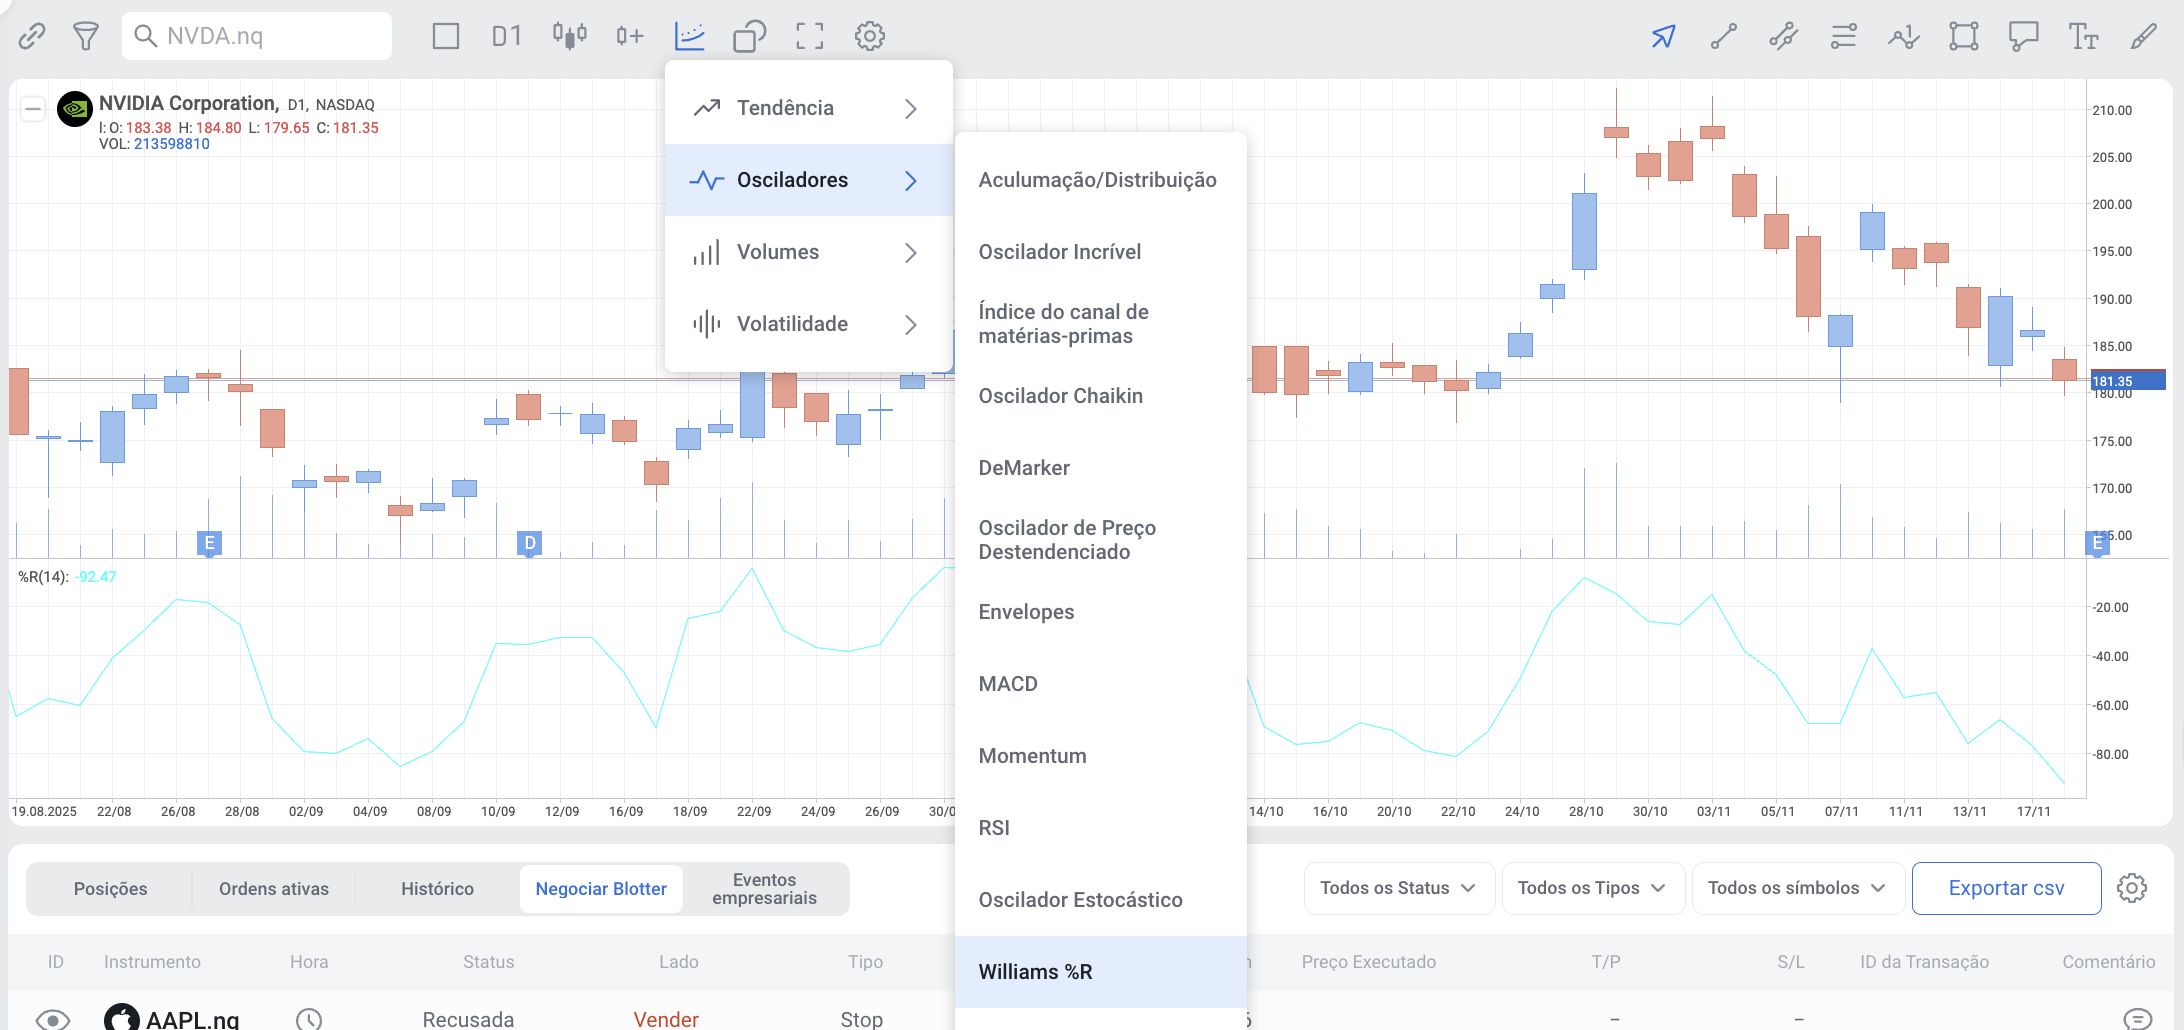
Task: Select the text annotation tool
Action: click(x=2084, y=36)
